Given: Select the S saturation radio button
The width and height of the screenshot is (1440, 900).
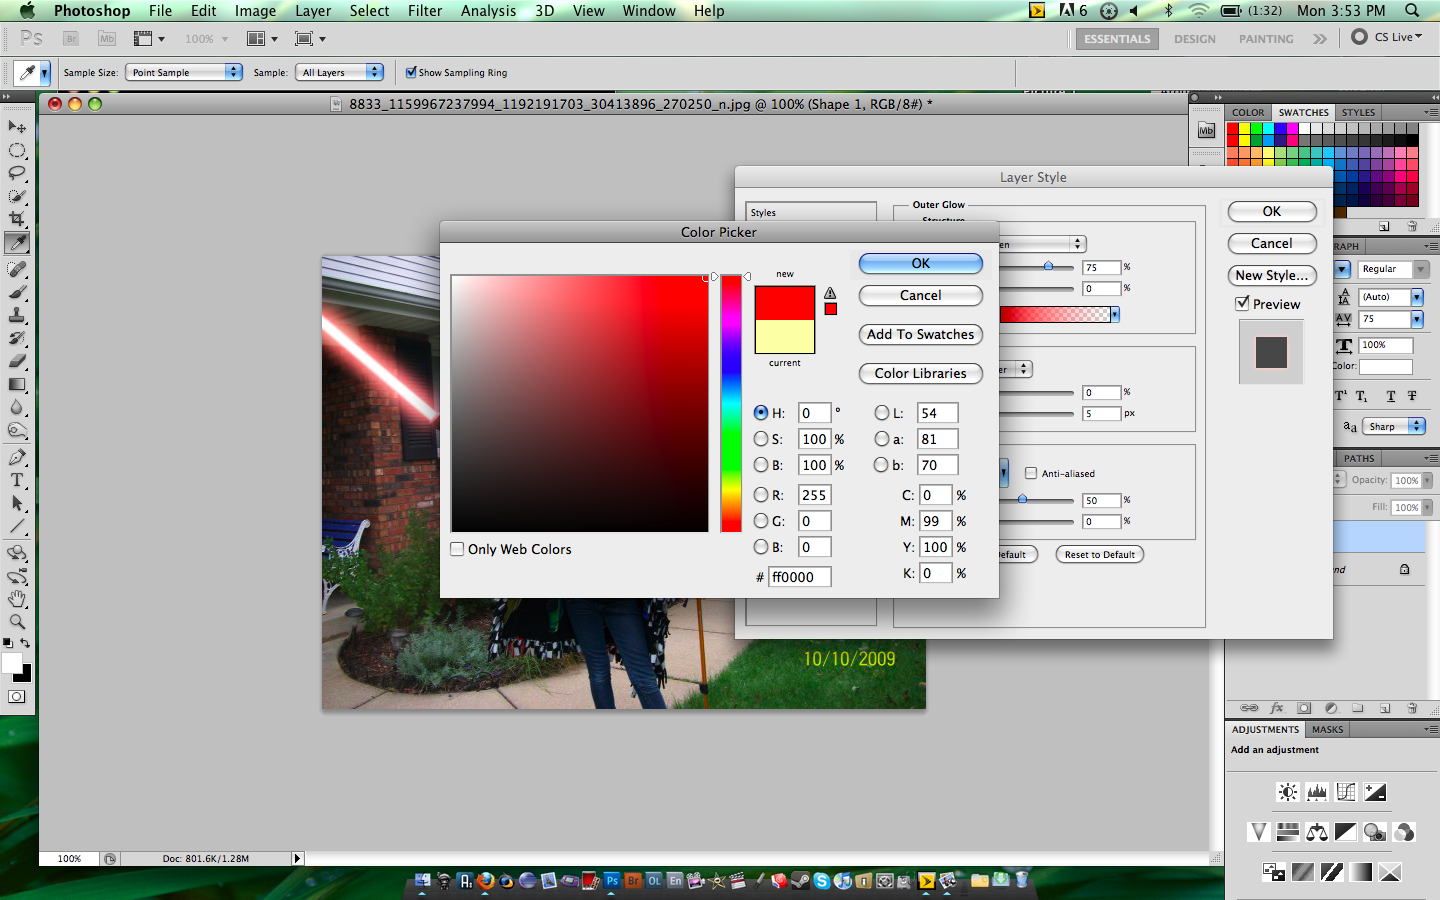Looking at the screenshot, I should [x=761, y=439].
